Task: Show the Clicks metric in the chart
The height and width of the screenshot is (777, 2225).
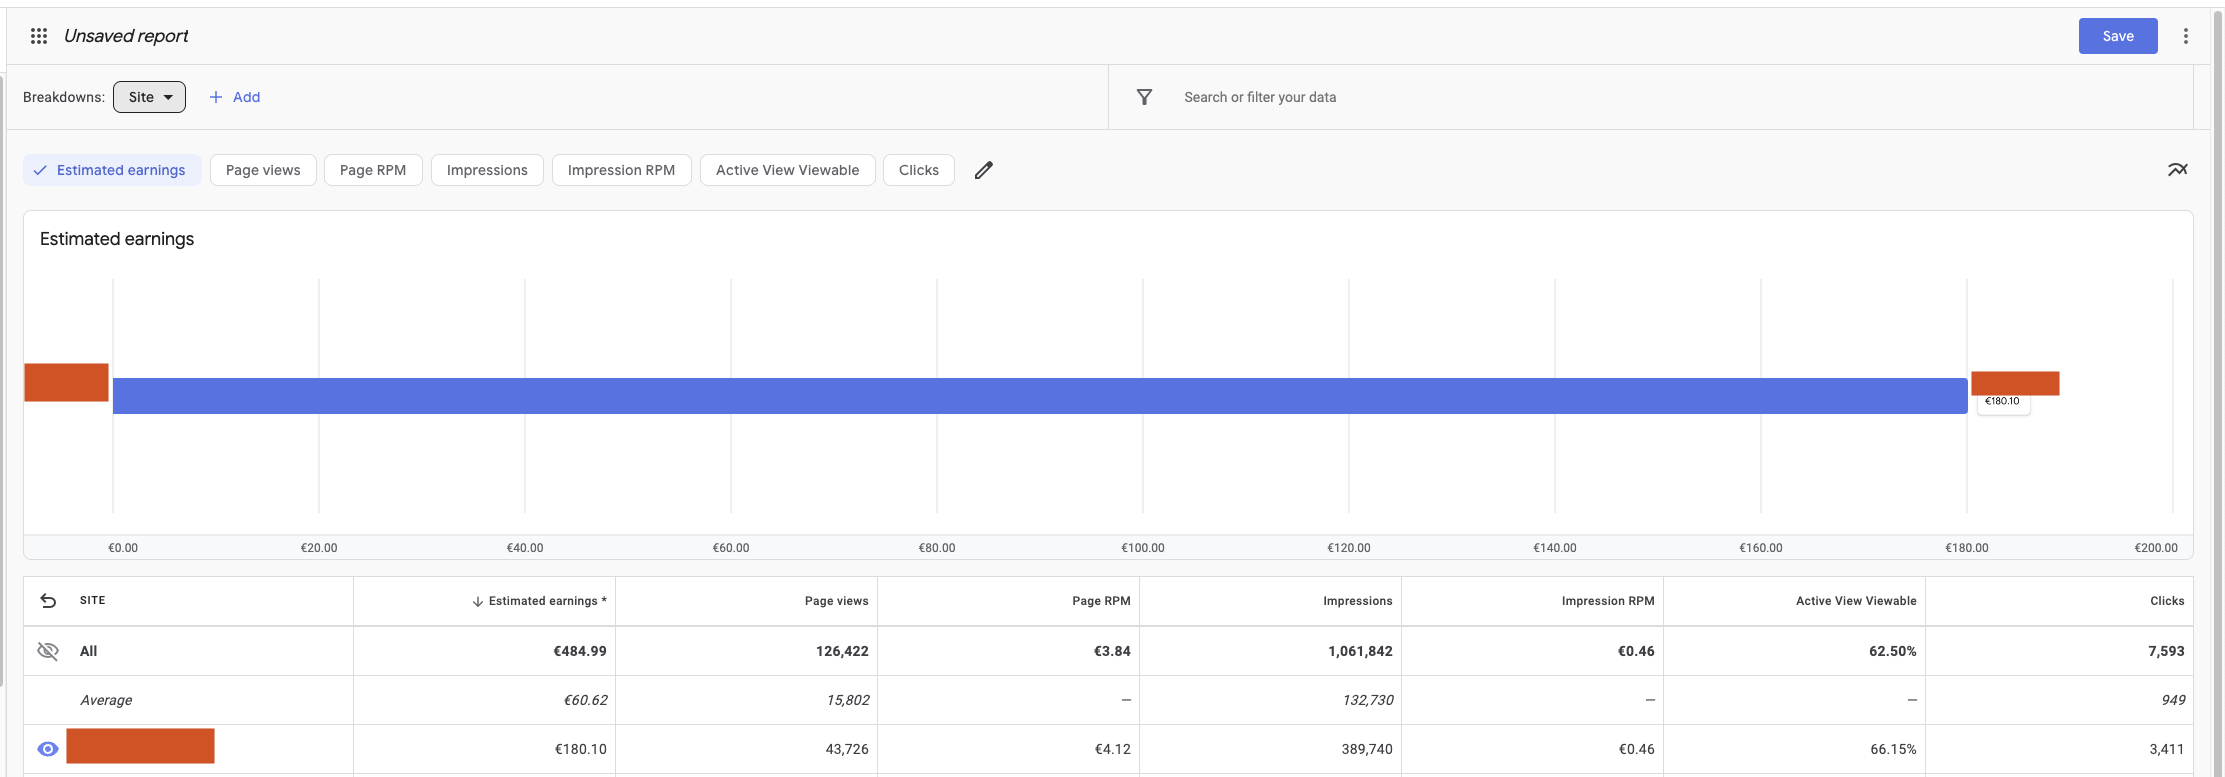Action: (x=918, y=170)
